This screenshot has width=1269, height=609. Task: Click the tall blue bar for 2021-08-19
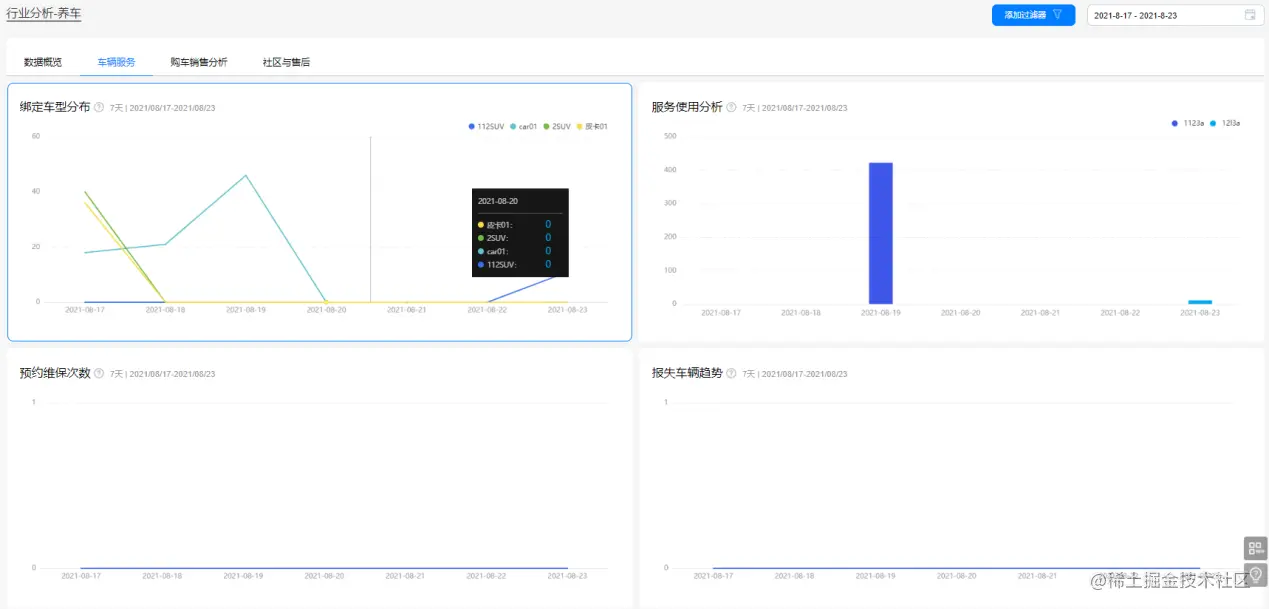(x=880, y=233)
